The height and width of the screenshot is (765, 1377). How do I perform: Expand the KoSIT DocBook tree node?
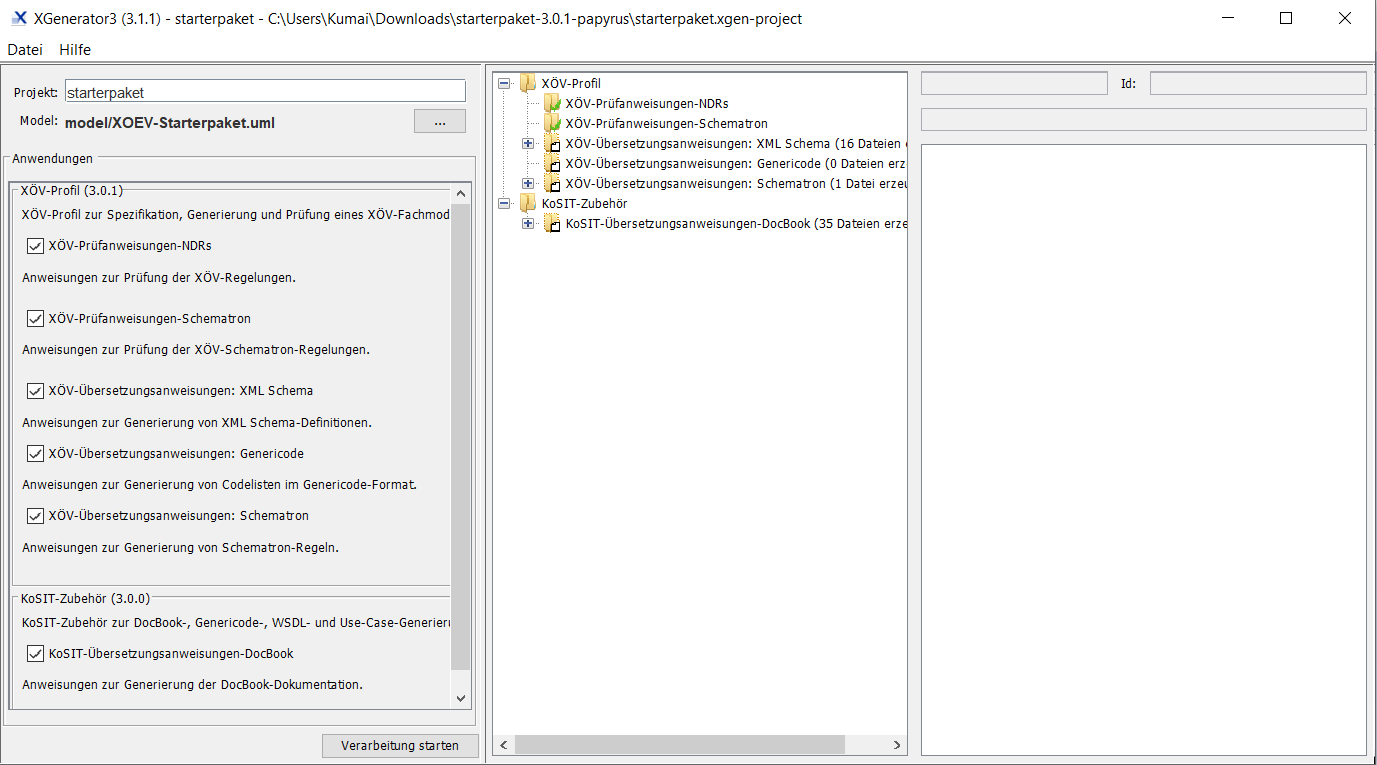(x=528, y=224)
